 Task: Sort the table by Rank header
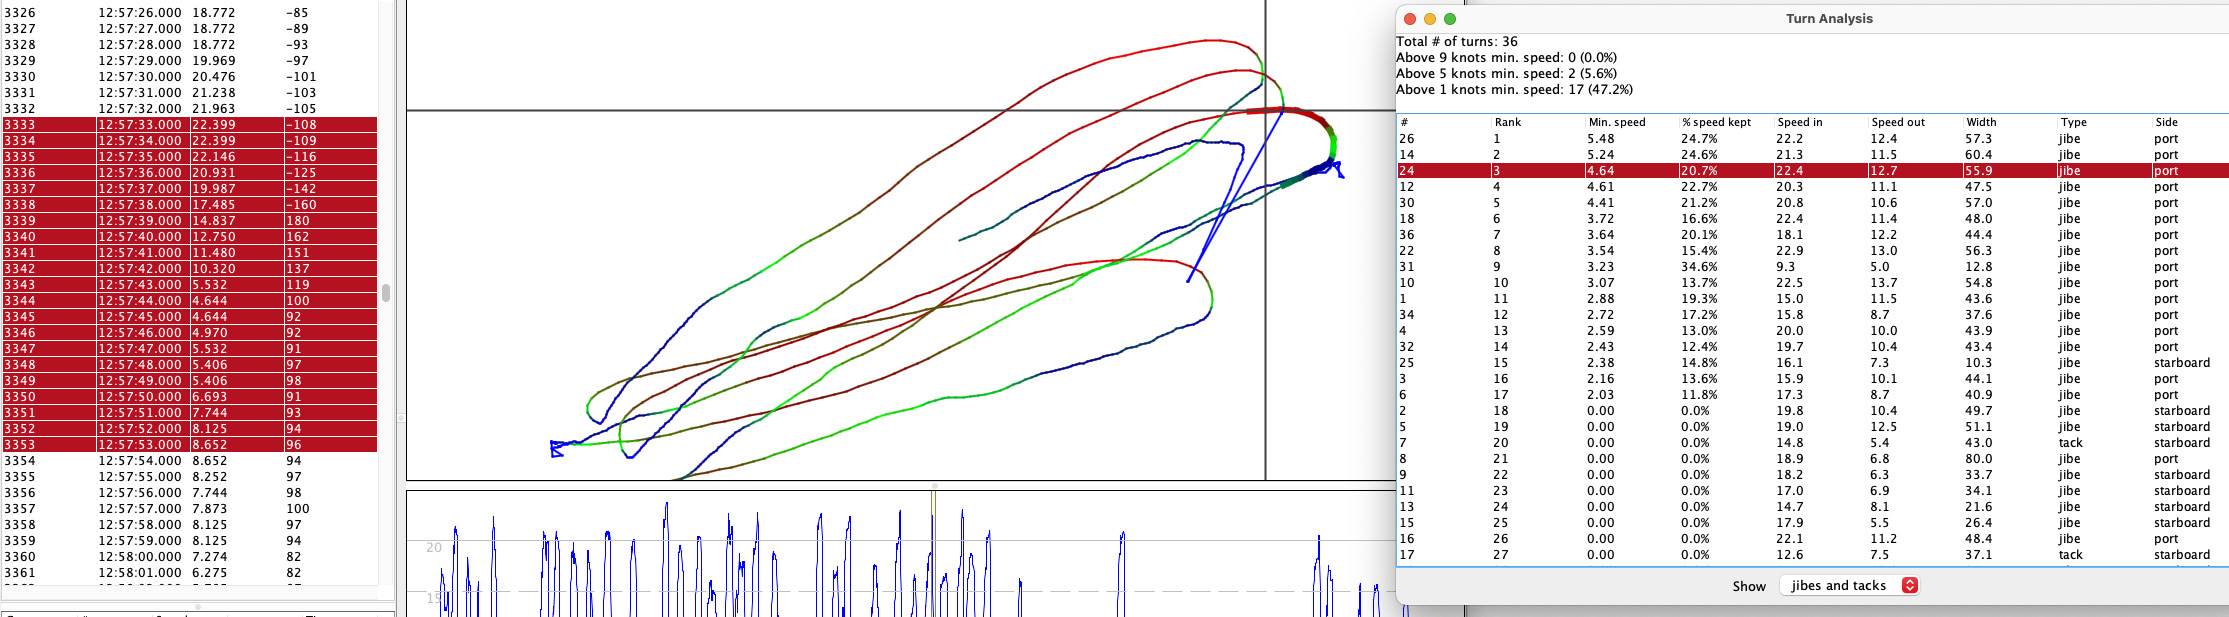click(x=1507, y=122)
